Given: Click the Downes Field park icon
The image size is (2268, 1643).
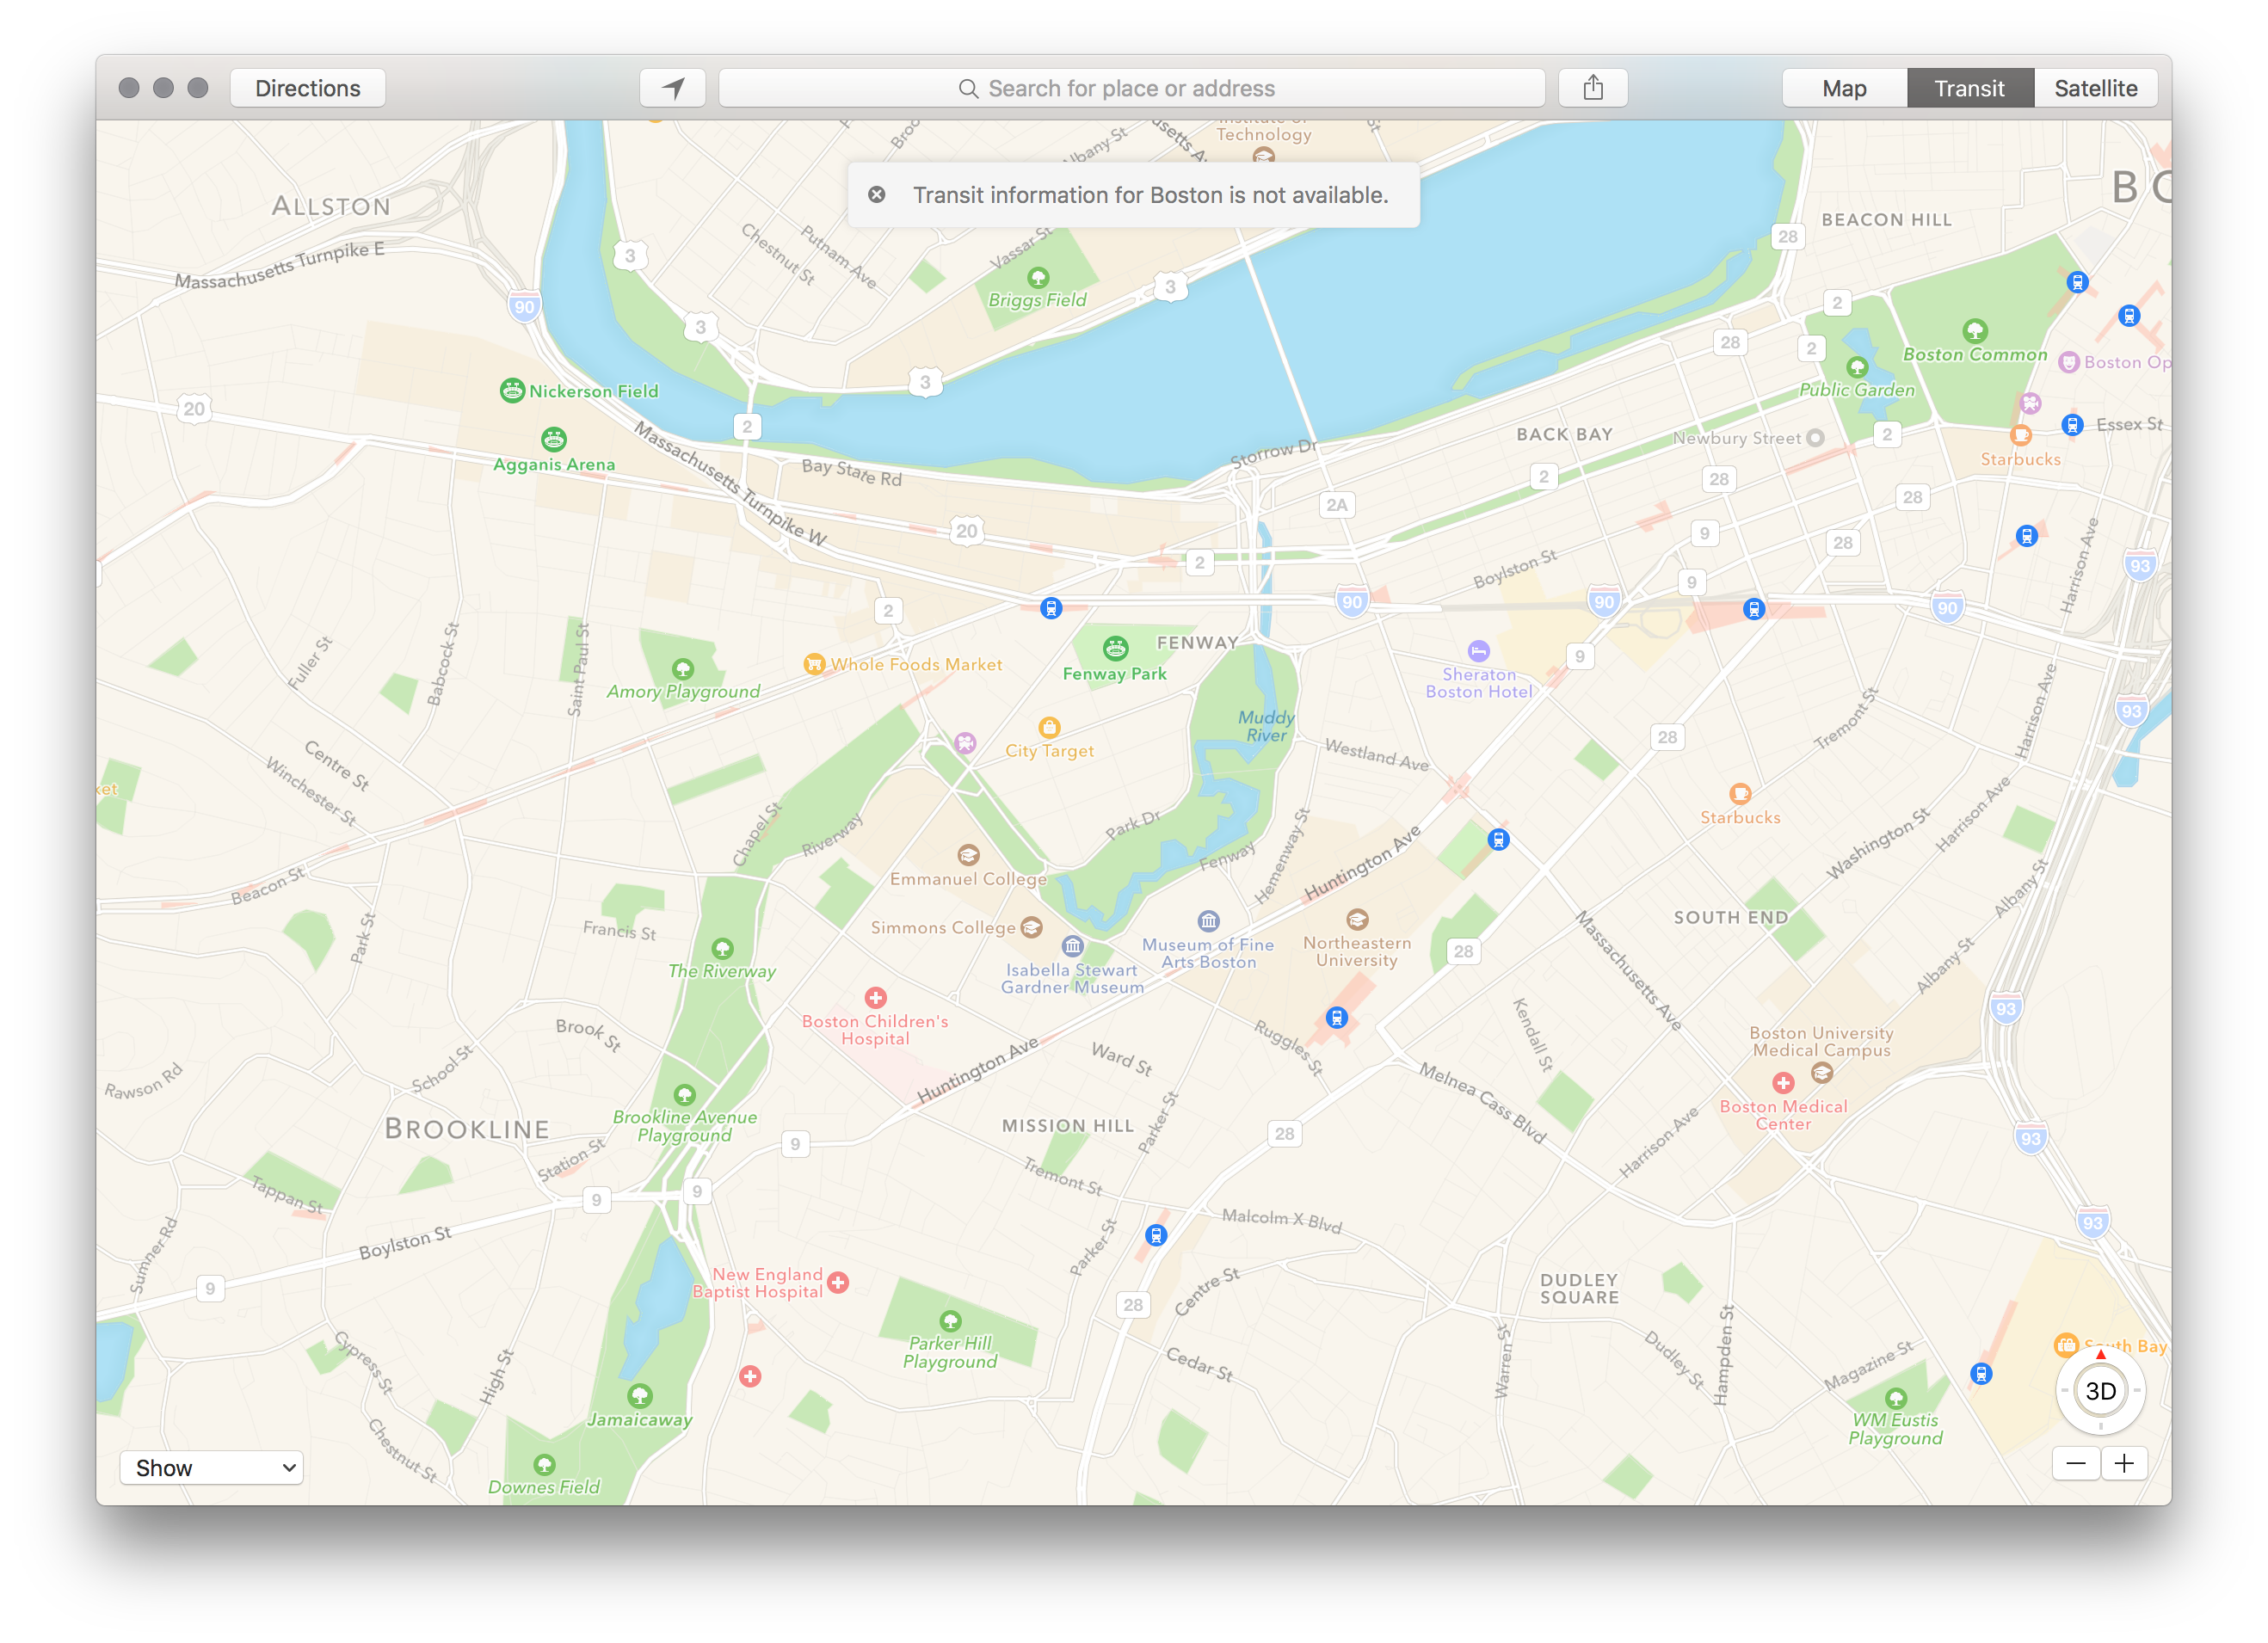Looking at the screenshot, I should point(544,1465).
